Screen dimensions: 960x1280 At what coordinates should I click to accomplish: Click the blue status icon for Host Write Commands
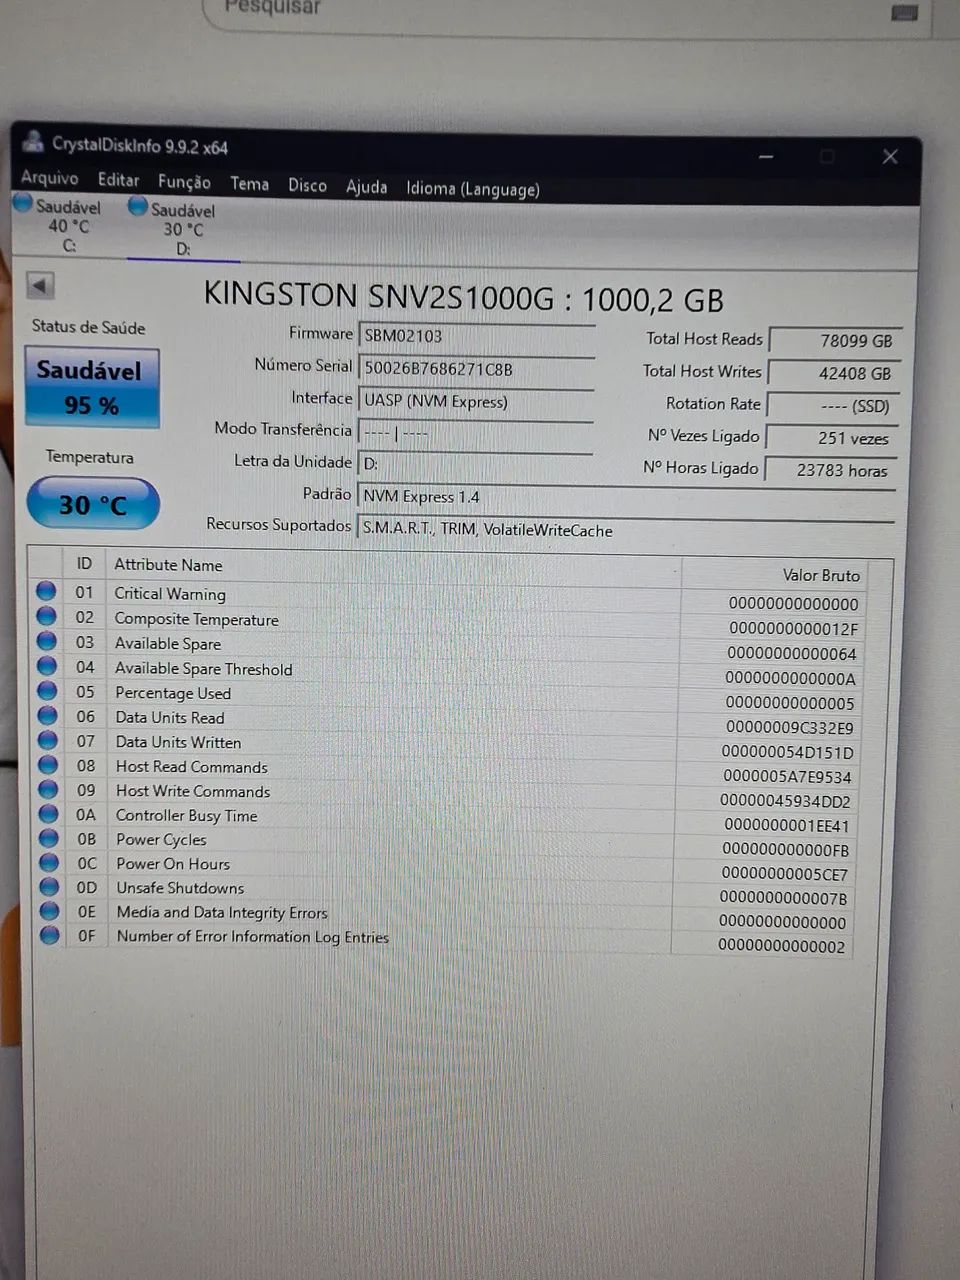[x=48, y=789]
